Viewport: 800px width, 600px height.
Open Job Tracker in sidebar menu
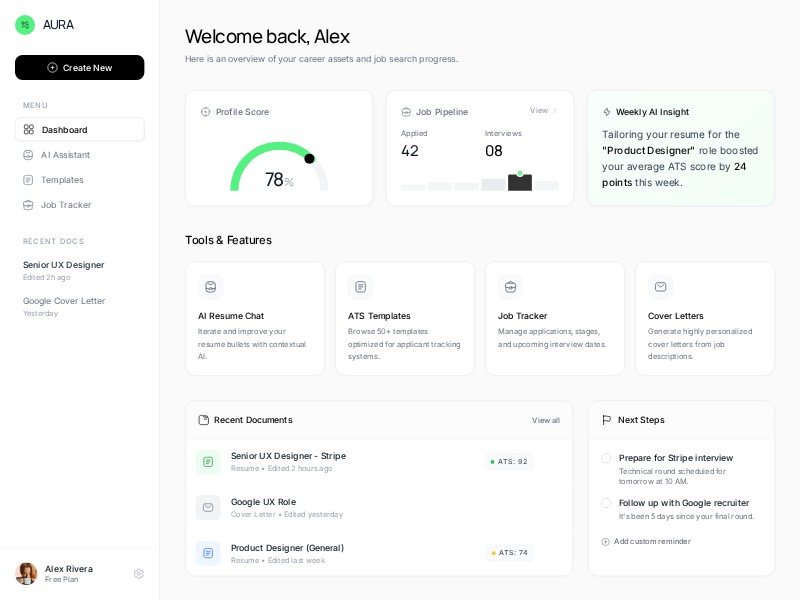(66, 205)
